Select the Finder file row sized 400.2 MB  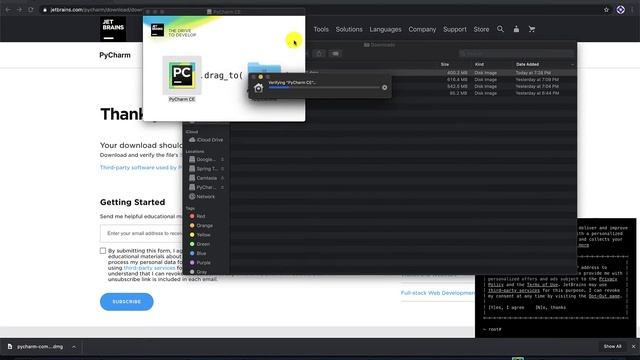[x=403, y=73]
